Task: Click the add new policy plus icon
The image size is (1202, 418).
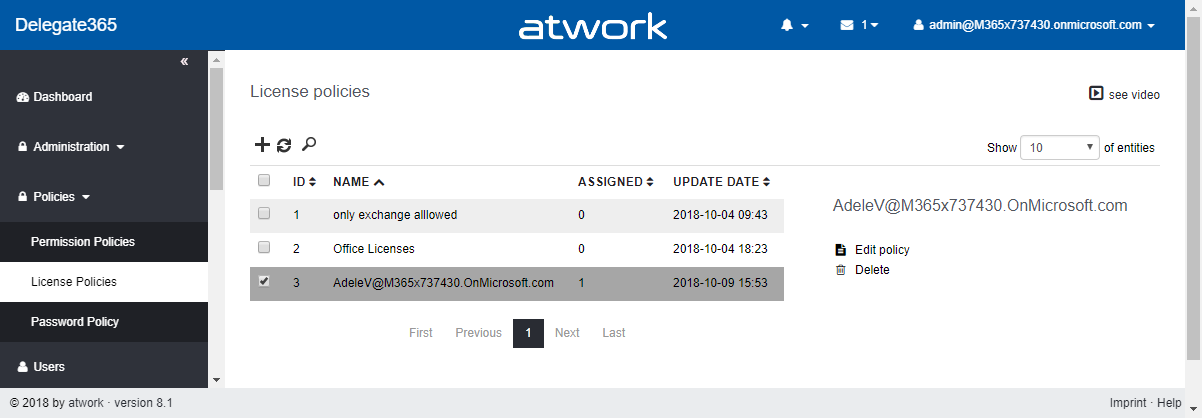Action: point(262,145)
